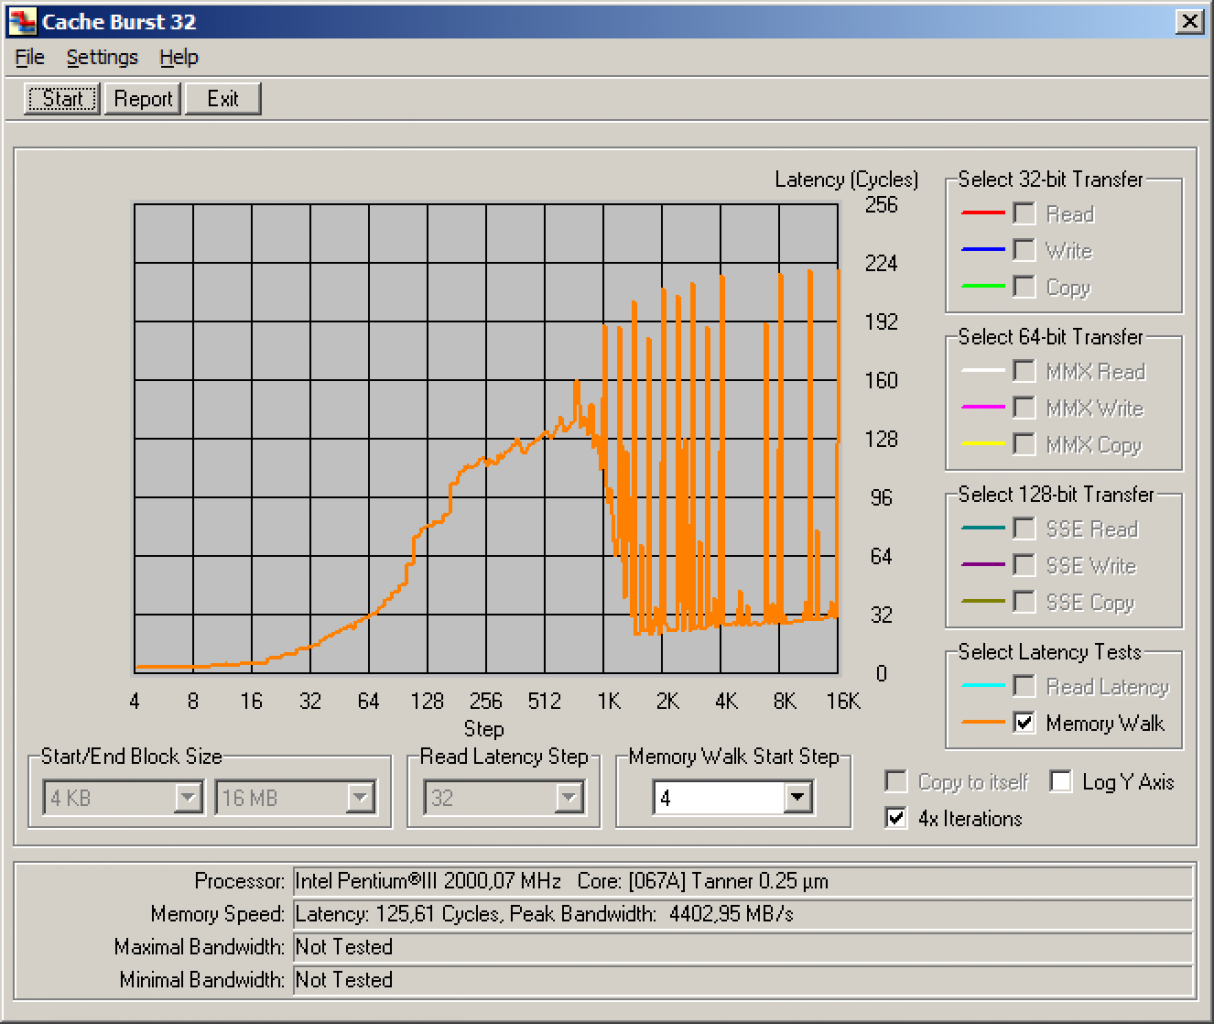Click the blue Write legend line

(x=983, y=249)
